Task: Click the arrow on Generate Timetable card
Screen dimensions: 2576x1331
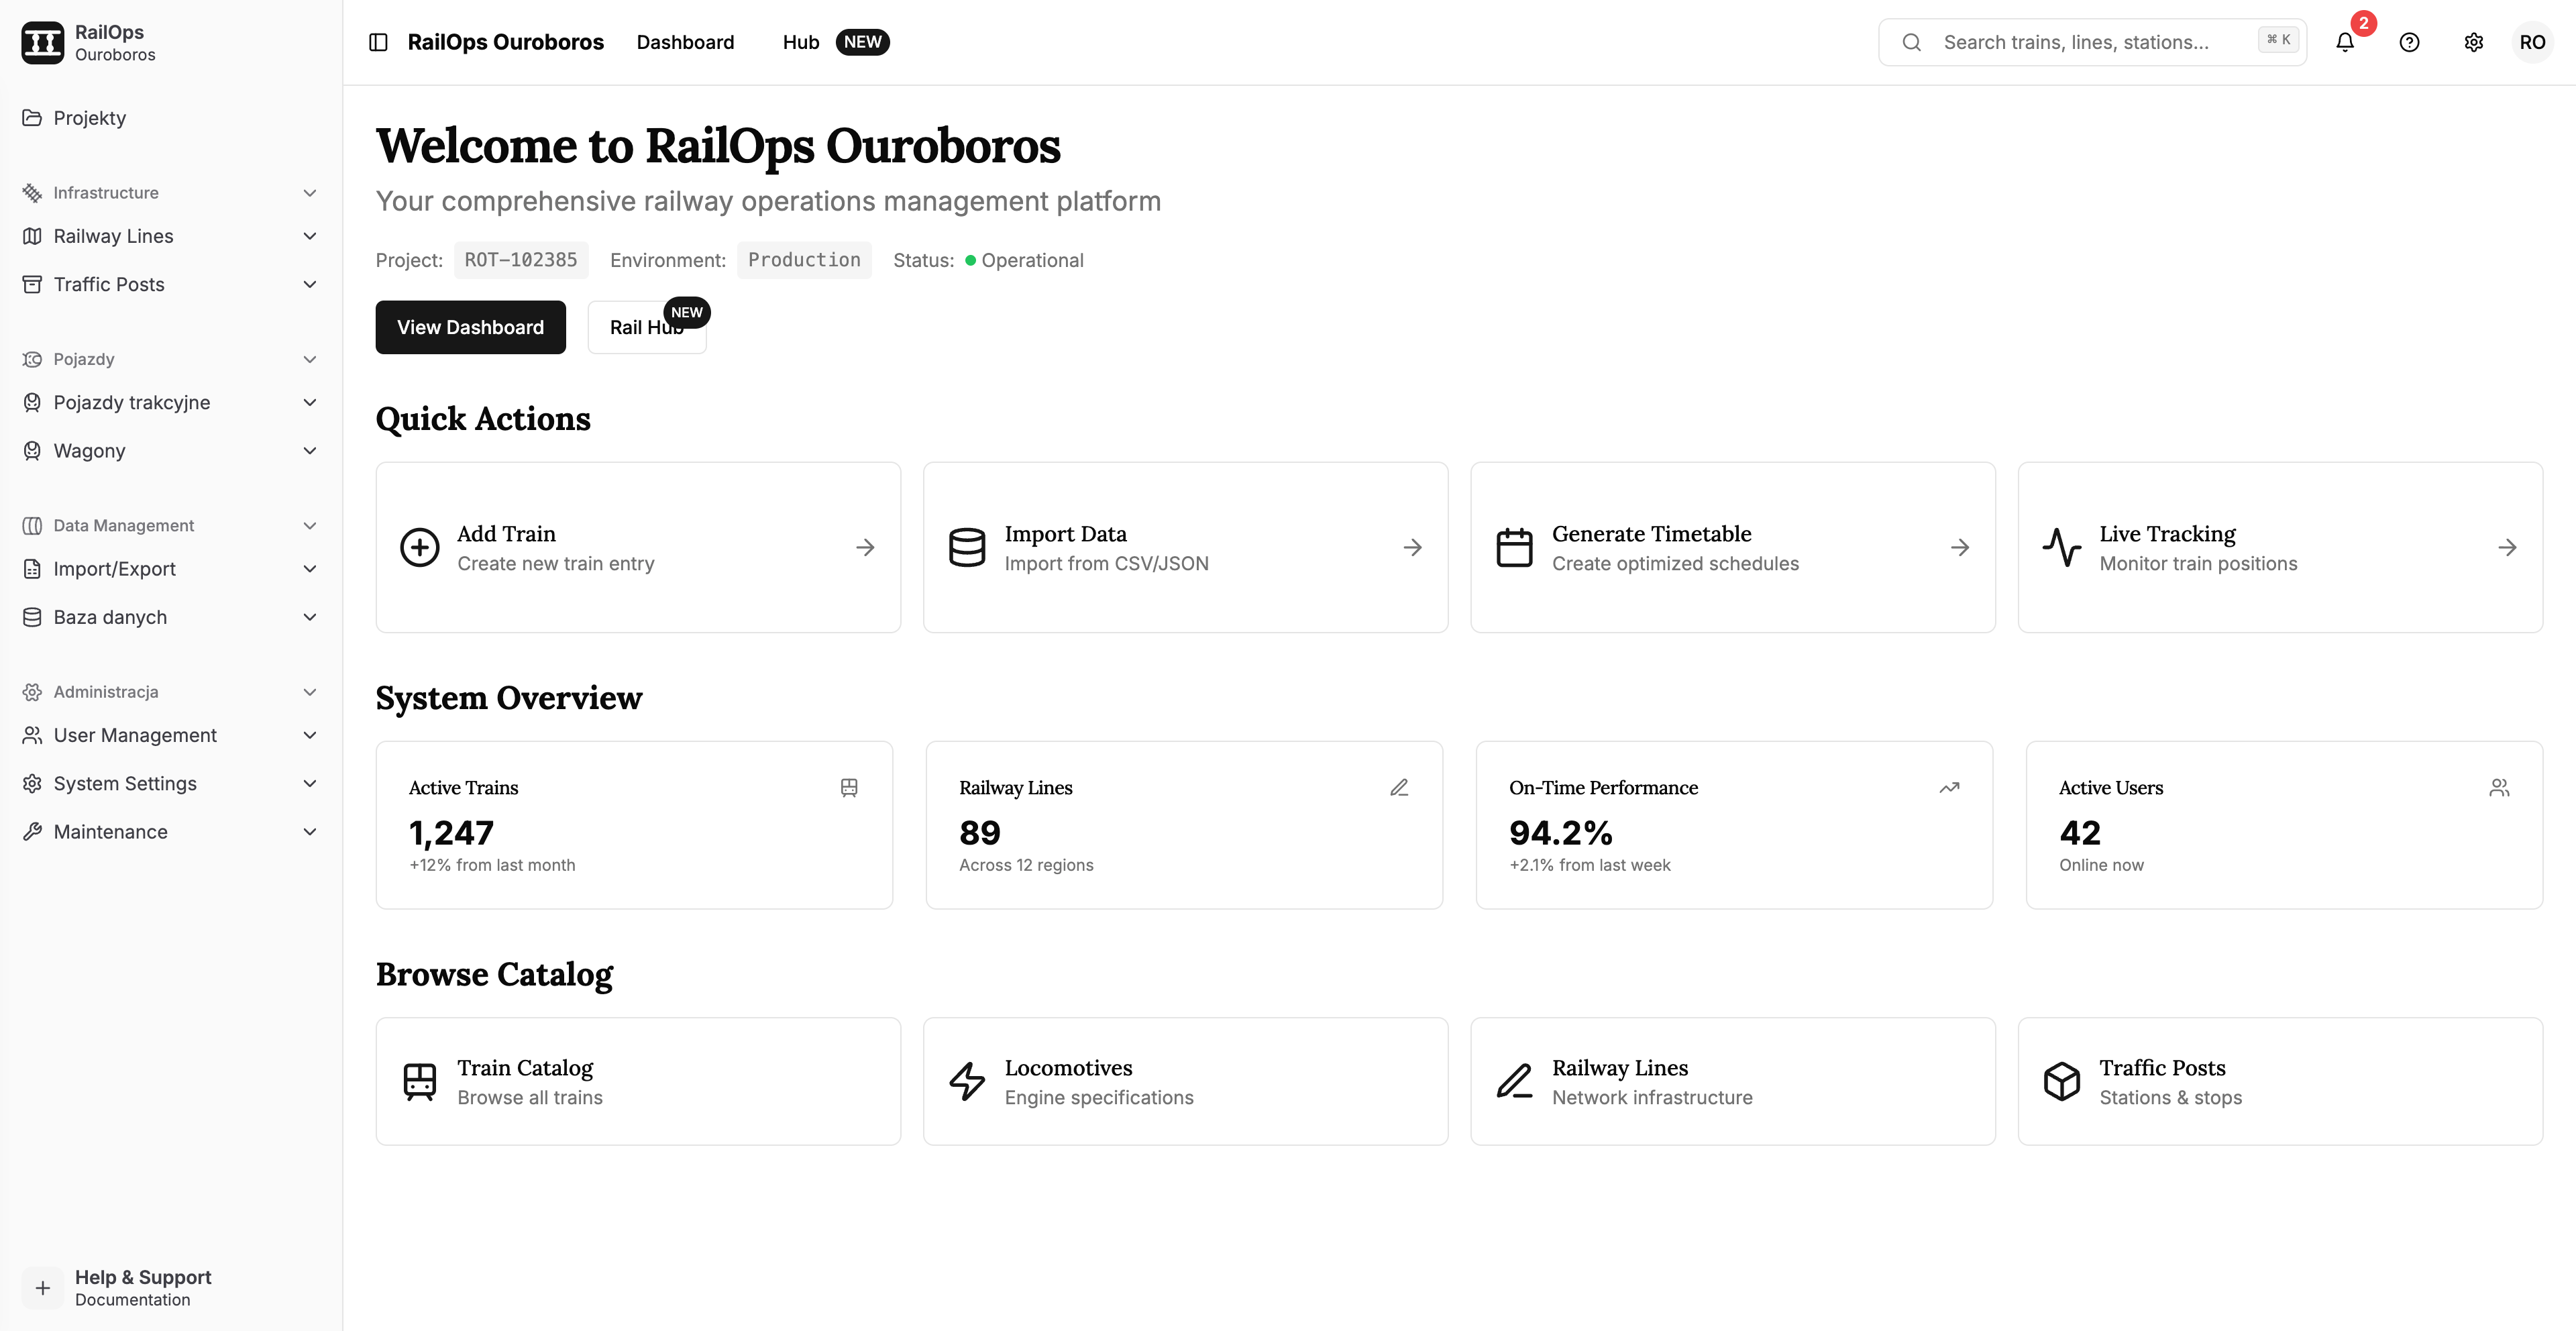Action: coord(1960,547)
